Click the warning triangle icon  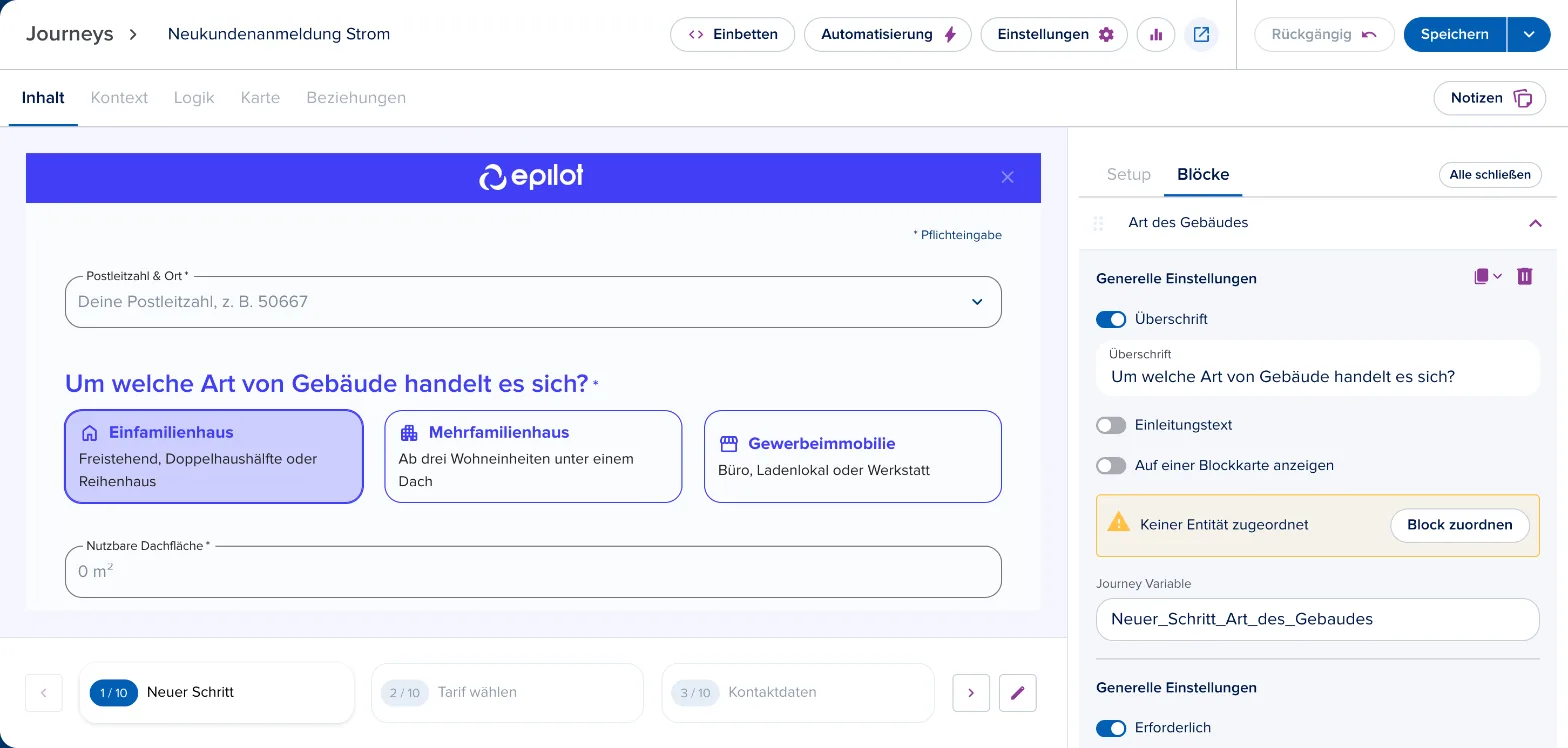(x=1118, y=523)
